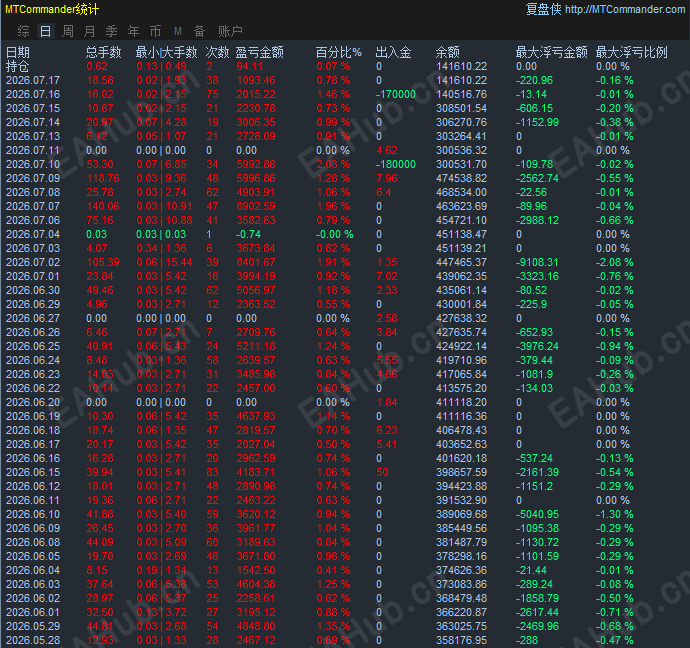The width and height of the screenshot is (690, 648).
Task: Click the 盈亏金额 column header
Action: (x=260, y=52)
